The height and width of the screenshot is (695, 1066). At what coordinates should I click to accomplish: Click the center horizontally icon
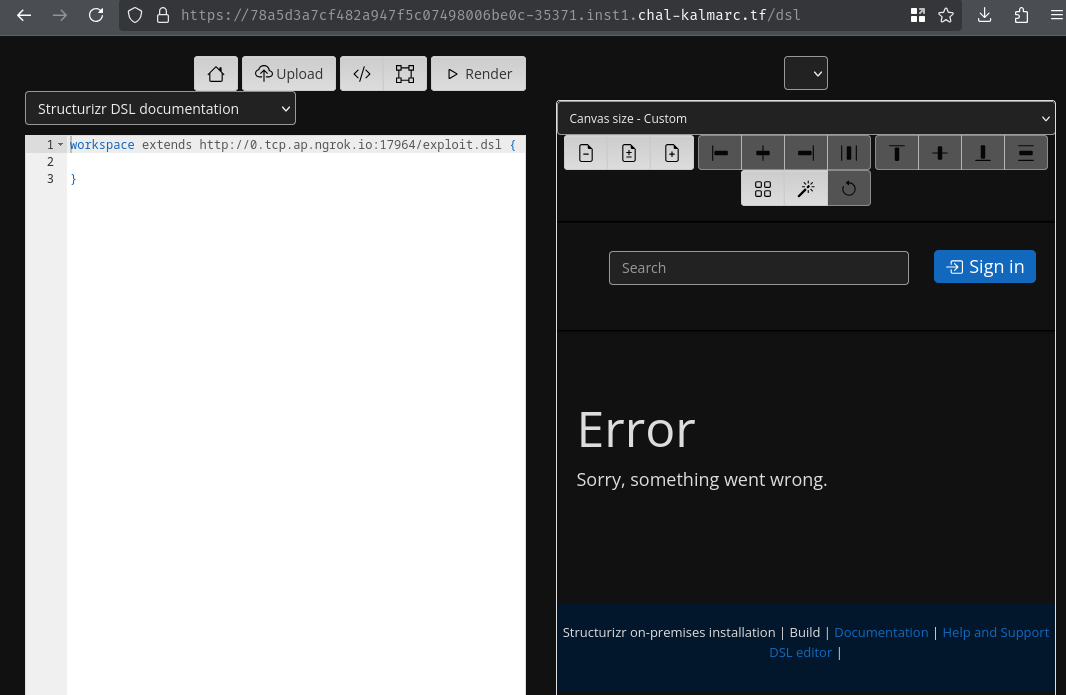[763, 153]
